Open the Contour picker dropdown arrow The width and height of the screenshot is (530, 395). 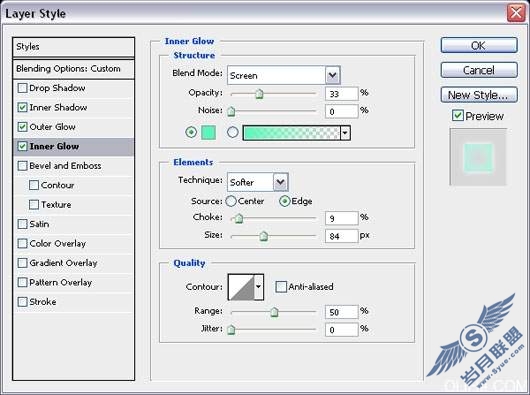point(259,287)
